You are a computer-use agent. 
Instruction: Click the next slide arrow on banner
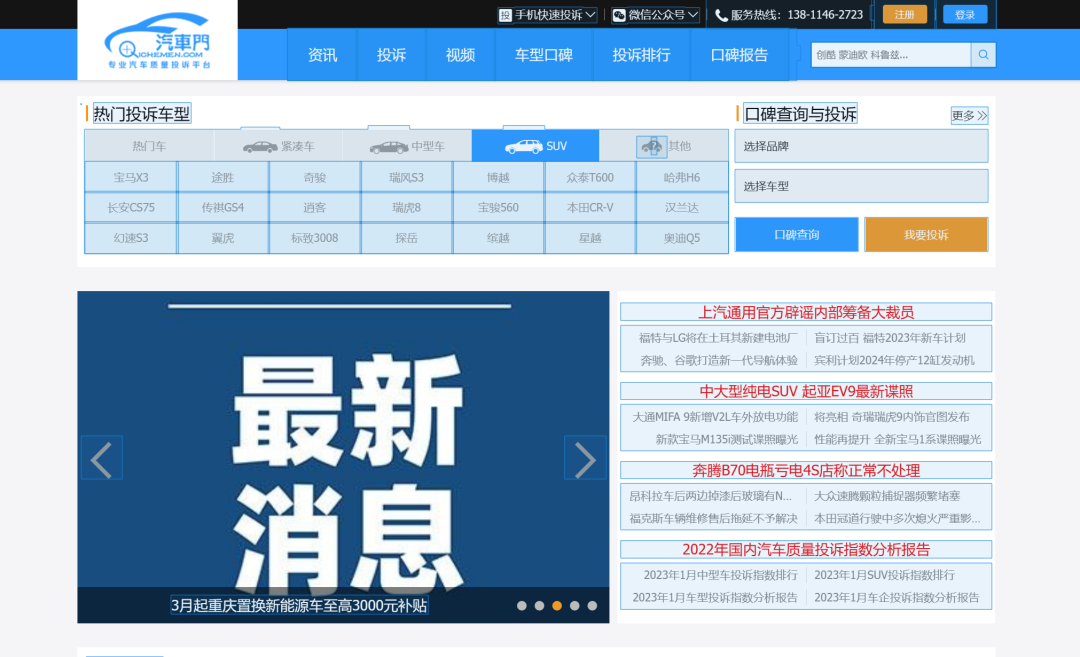coord(585,458)
